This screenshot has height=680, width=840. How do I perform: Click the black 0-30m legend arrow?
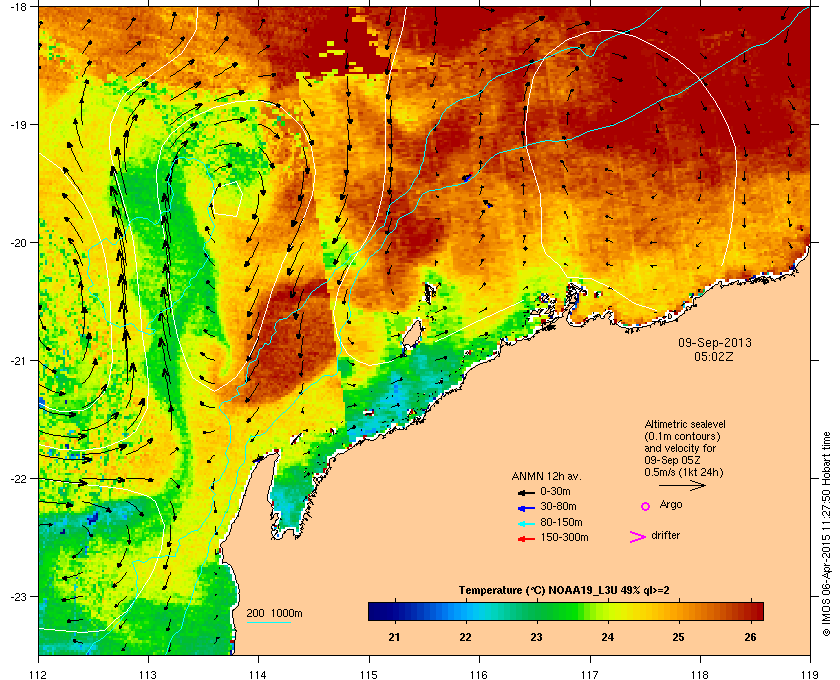pos(526,492)
